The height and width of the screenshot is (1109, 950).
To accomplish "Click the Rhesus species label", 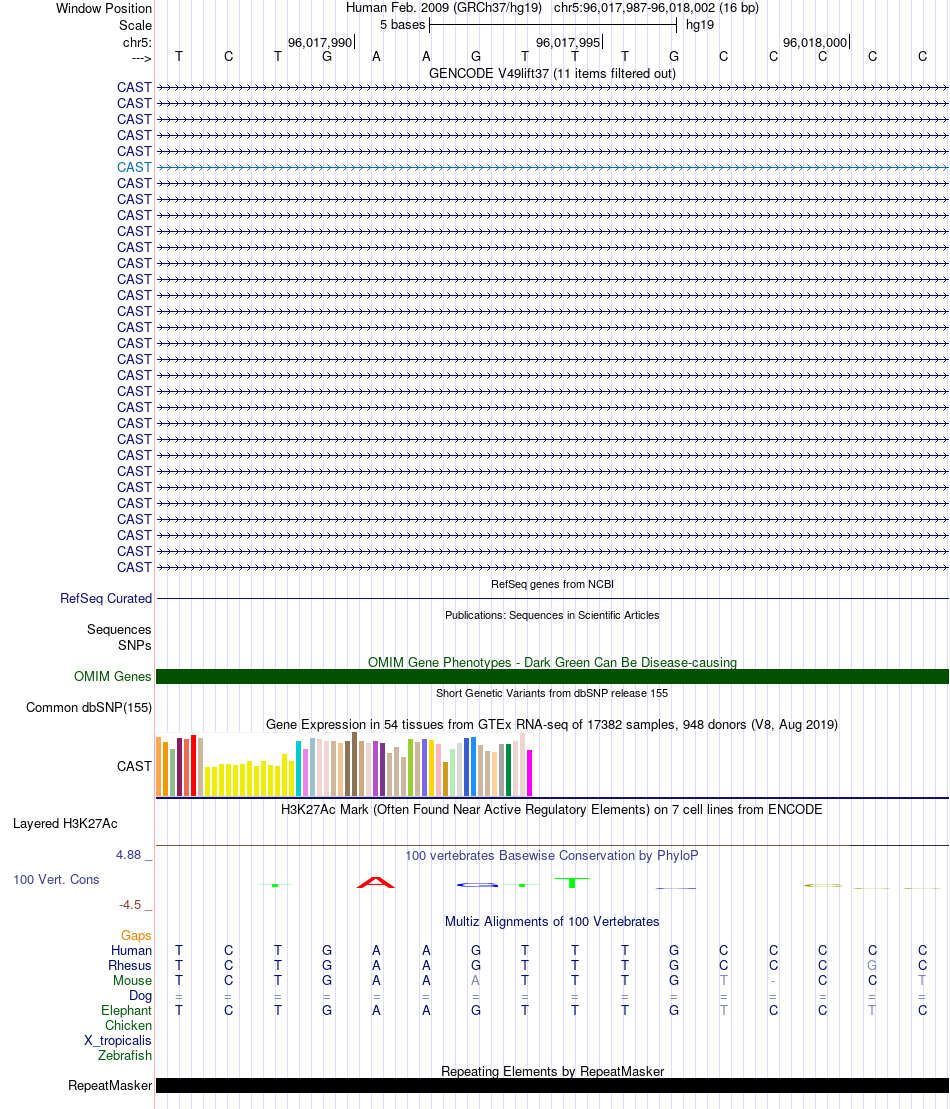I will [129, 965].
